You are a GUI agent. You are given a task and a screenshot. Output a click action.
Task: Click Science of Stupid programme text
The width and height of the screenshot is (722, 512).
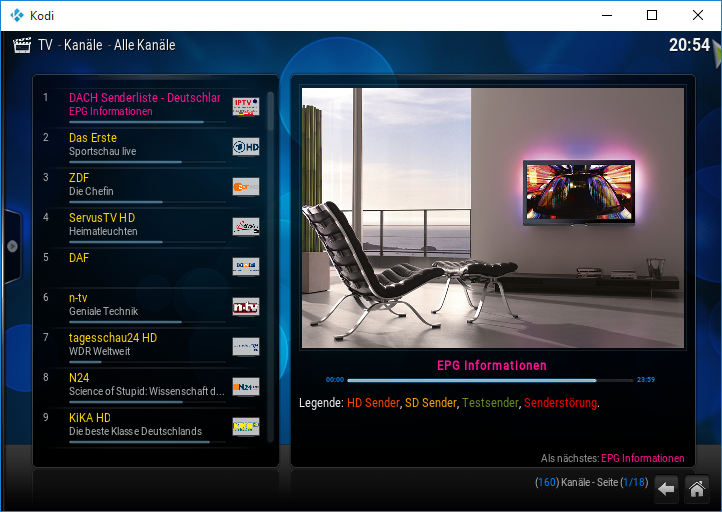pos(146,391)
